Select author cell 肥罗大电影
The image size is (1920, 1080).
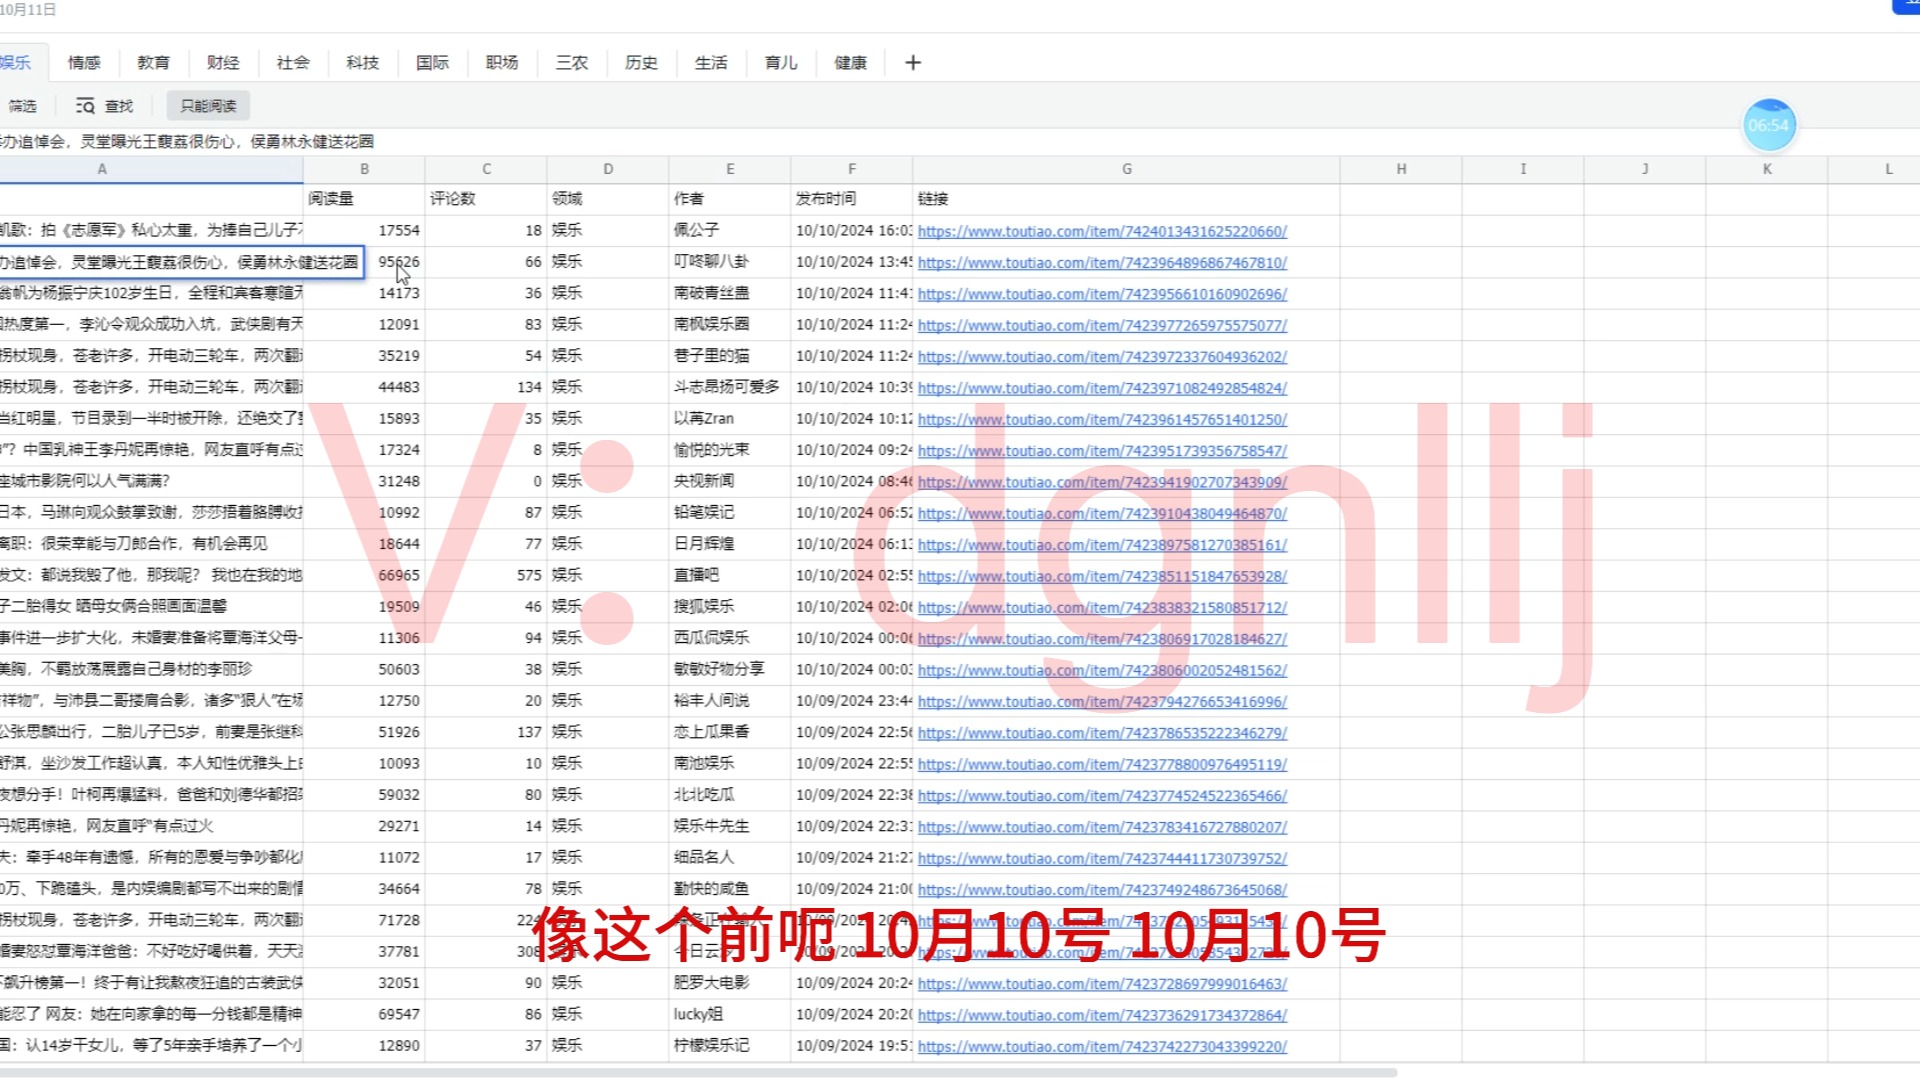[730, 983]
